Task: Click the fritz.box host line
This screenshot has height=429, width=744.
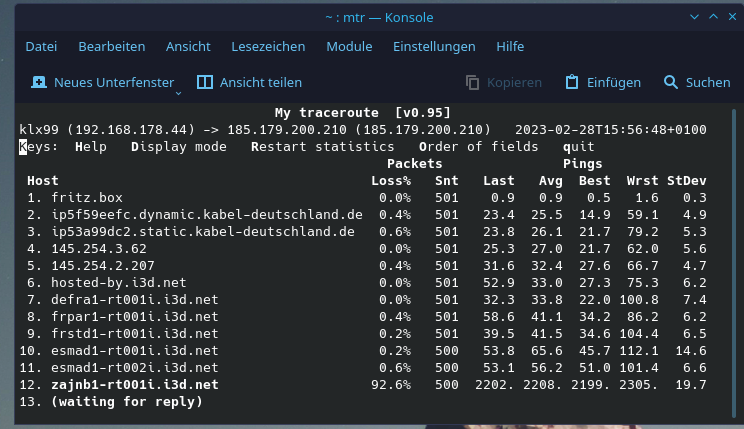Action: point(87,198)
